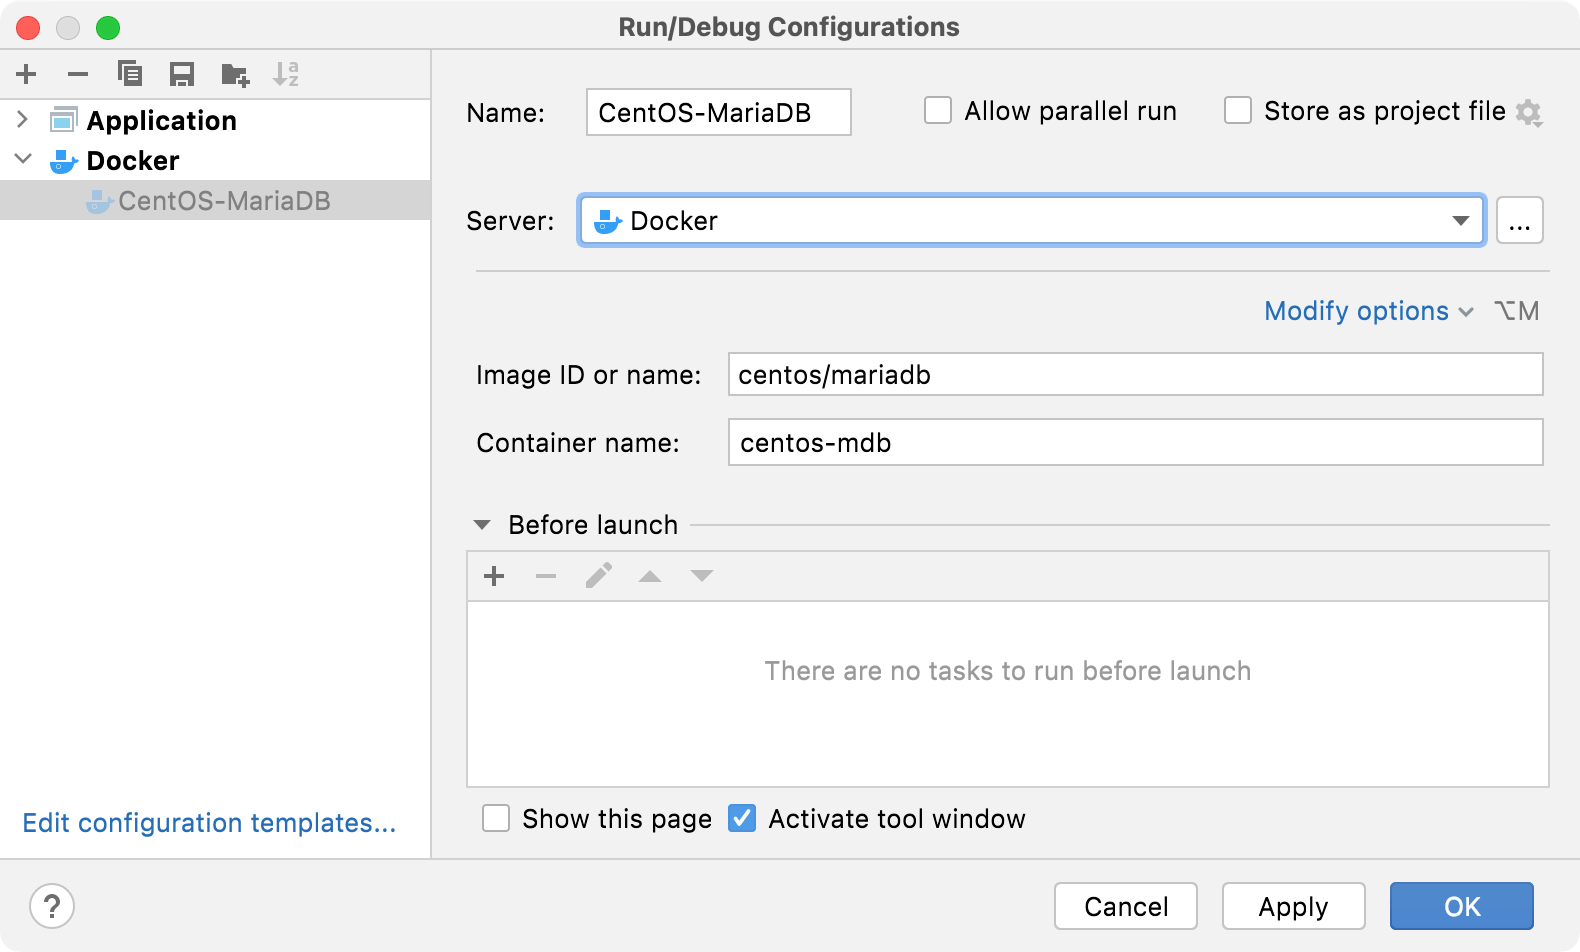Remove the selected configuration
Viewport: 1580px width, 952px height.
click(x=78, y=74)
